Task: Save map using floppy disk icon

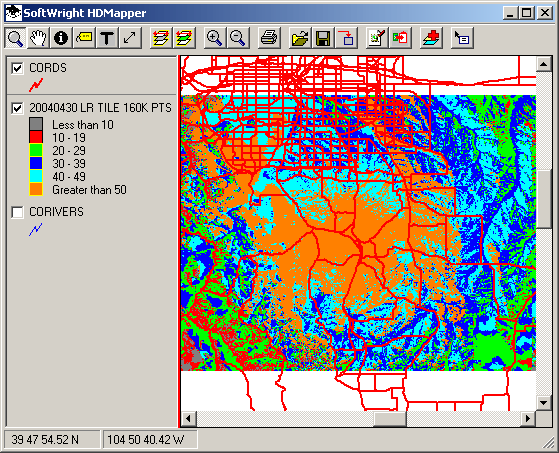Action: (x=323, y=38)
